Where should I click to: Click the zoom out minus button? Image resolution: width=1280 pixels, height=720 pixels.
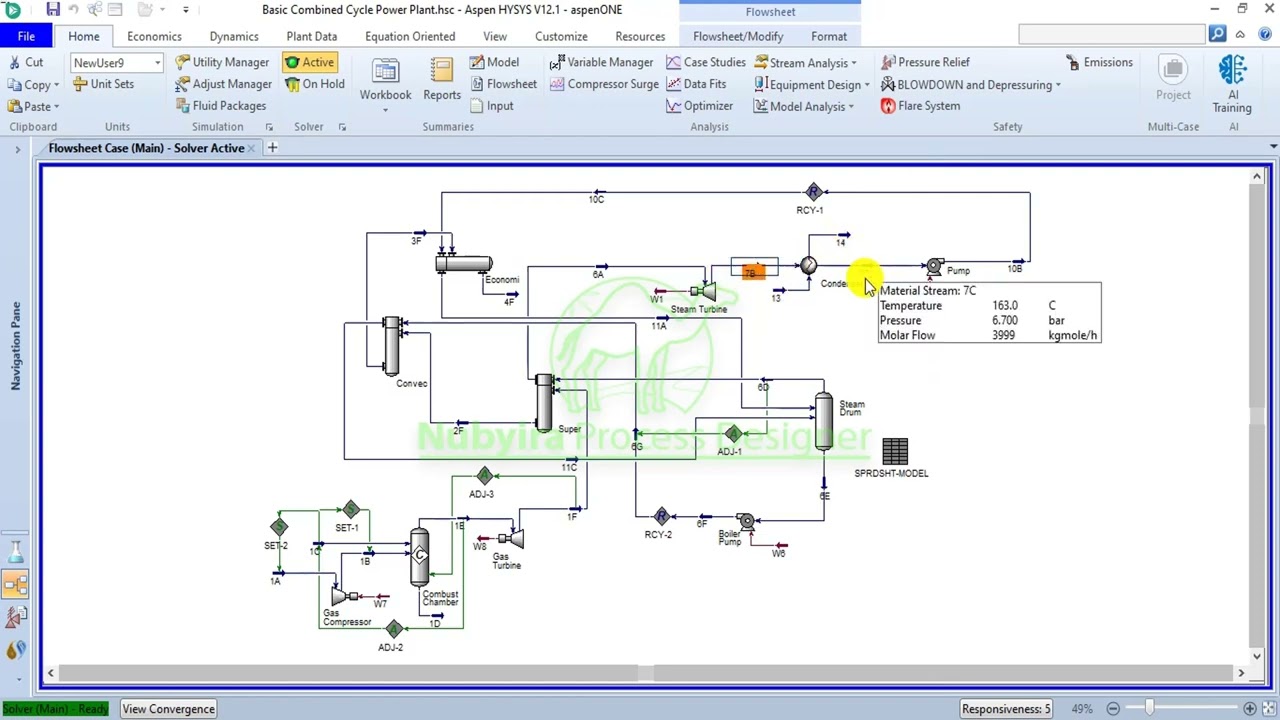point(1113,709)
